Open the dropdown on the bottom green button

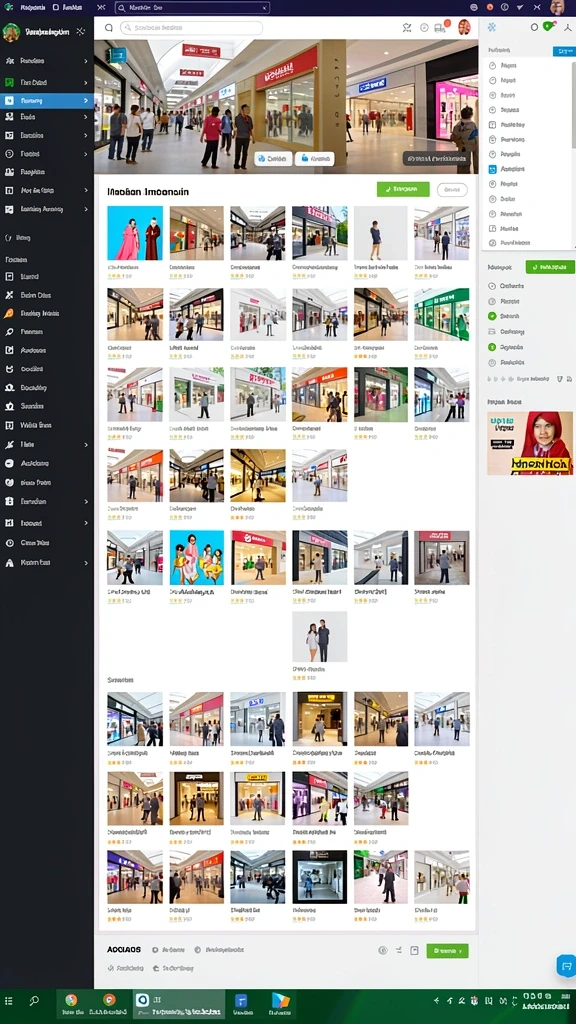(x=462, y=951)
